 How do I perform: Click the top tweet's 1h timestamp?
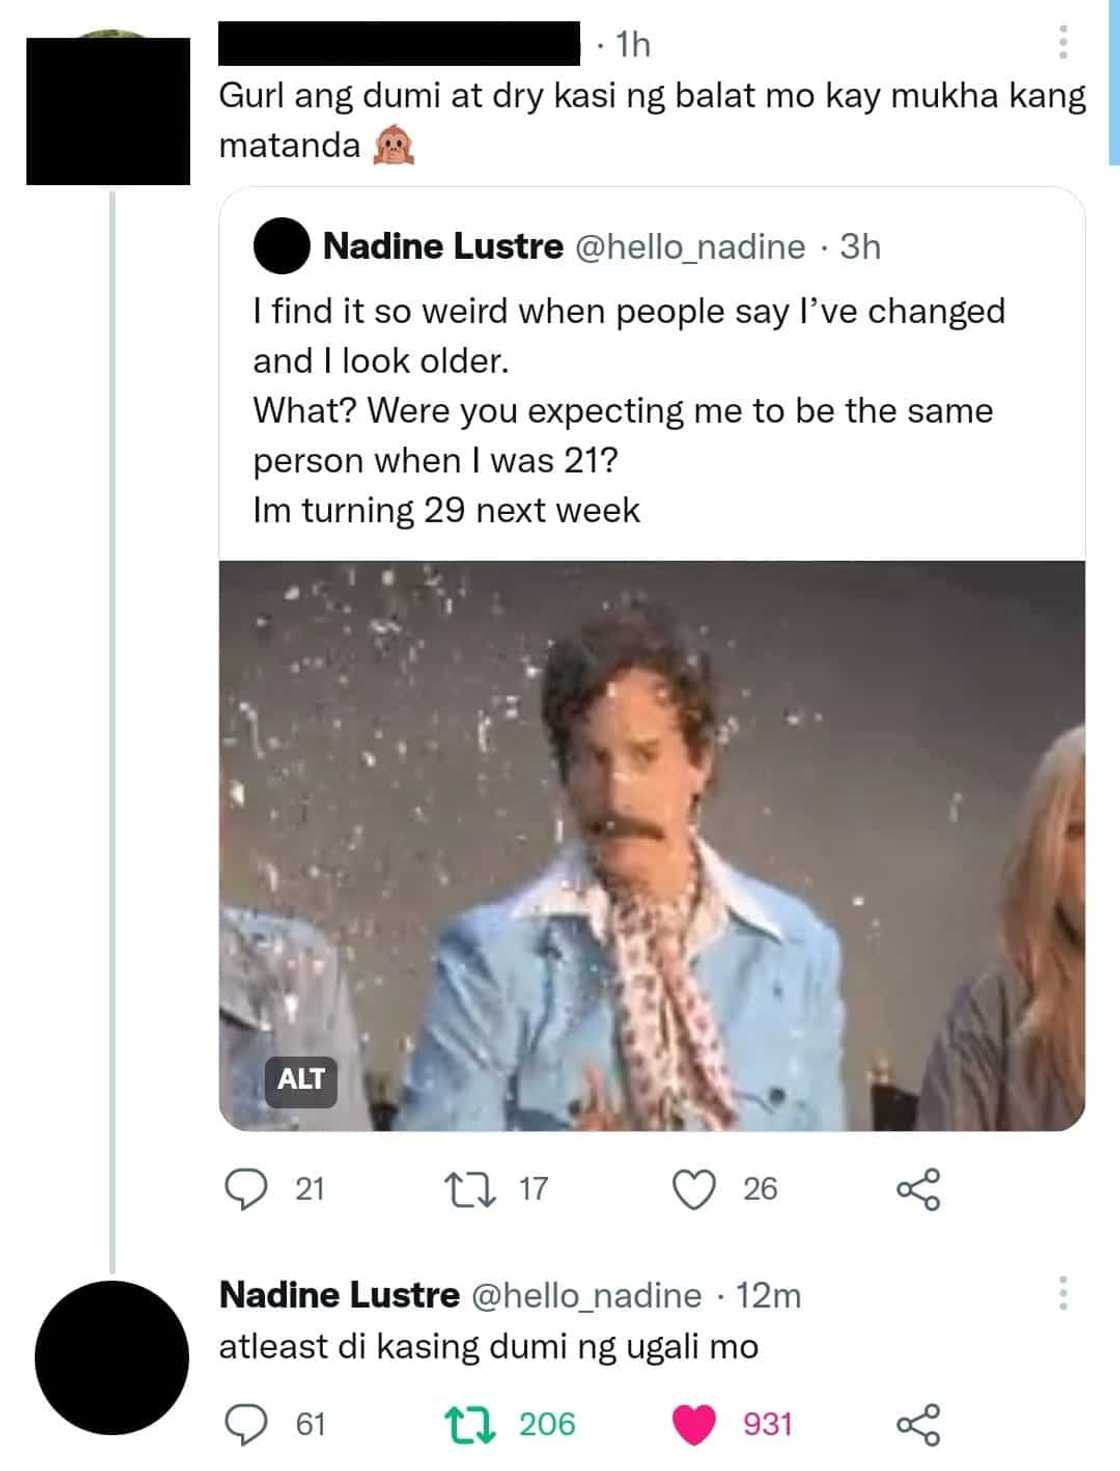click(633, 45)
